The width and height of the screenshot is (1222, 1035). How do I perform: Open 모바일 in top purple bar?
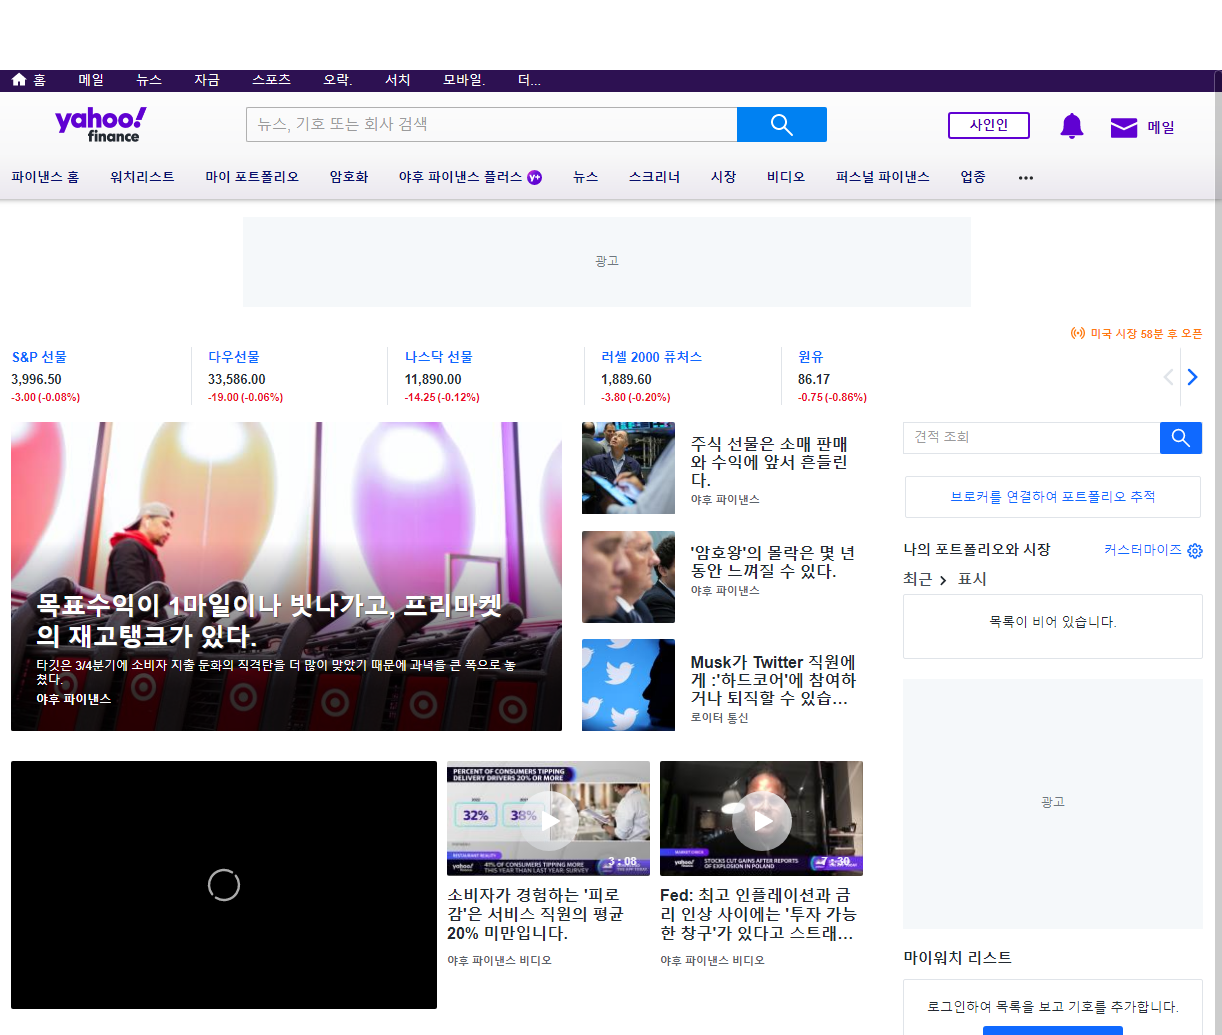[464, 80]
